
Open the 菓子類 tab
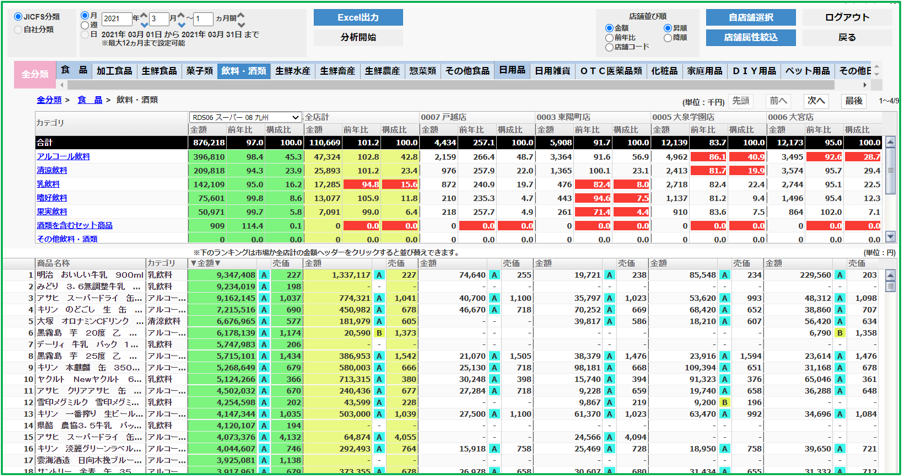tap(200, 71)
